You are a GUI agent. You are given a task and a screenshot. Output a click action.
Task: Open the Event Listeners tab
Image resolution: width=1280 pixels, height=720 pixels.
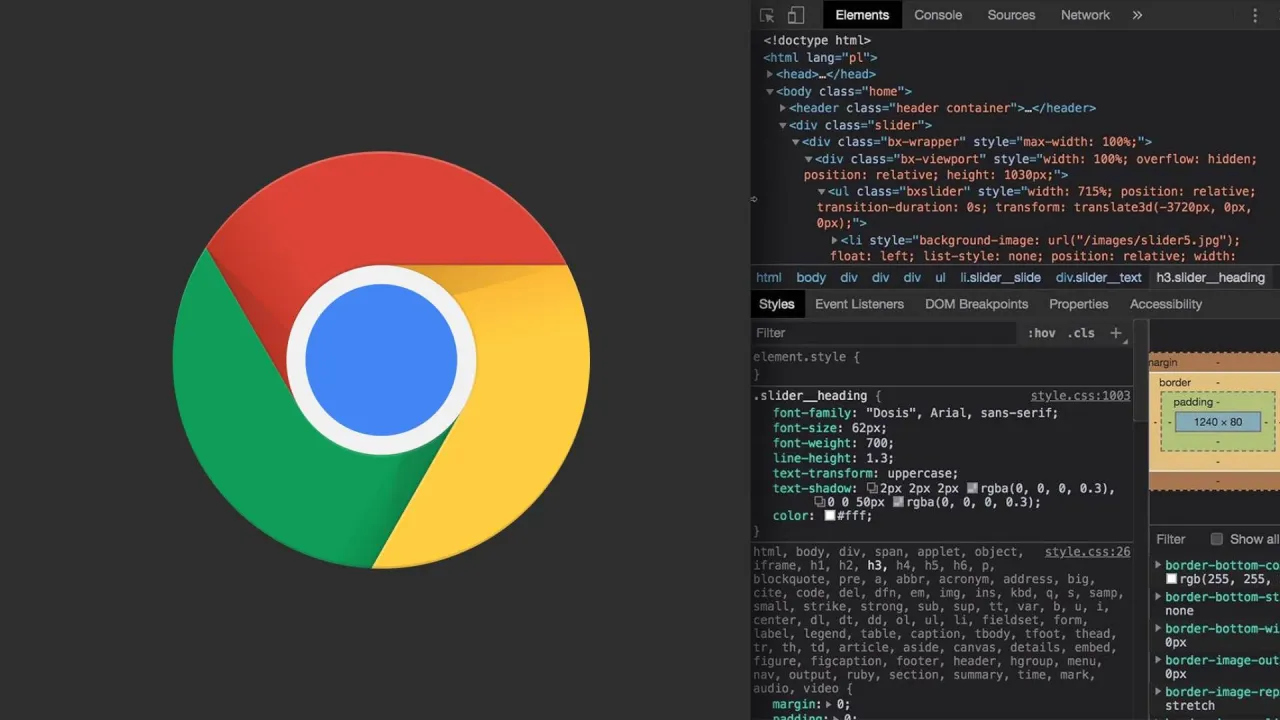(859, 304)
